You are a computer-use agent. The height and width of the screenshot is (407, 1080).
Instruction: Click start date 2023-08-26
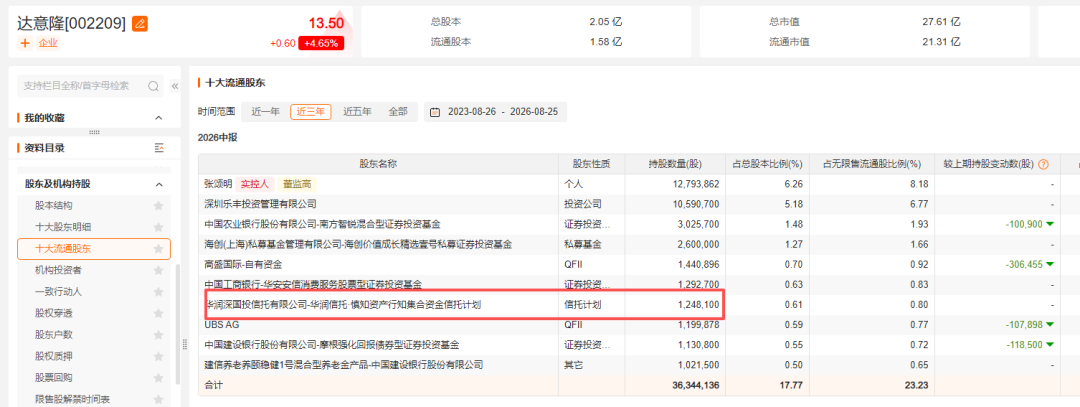coord(472,112)
